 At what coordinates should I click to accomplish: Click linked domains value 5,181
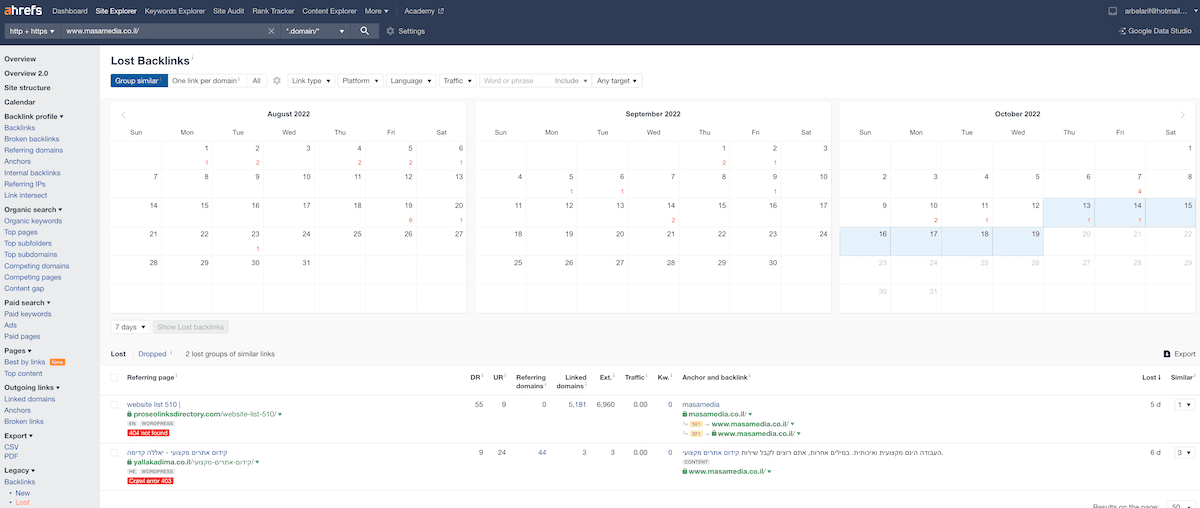[579, 404]
